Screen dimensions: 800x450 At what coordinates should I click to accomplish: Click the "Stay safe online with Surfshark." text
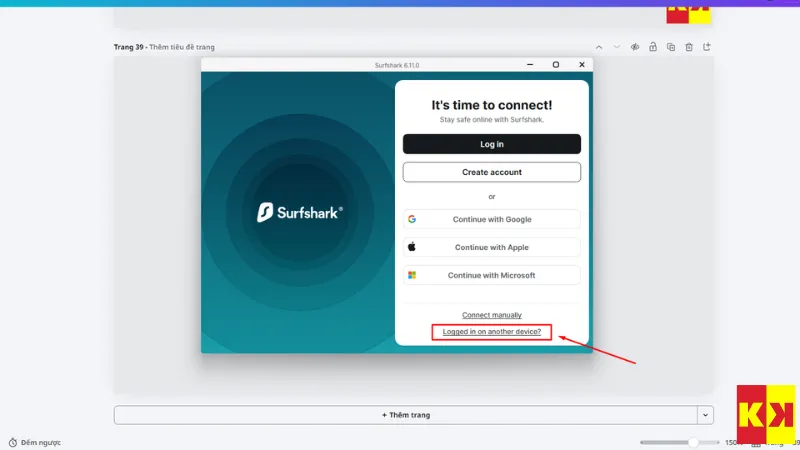tap(491, 119)
